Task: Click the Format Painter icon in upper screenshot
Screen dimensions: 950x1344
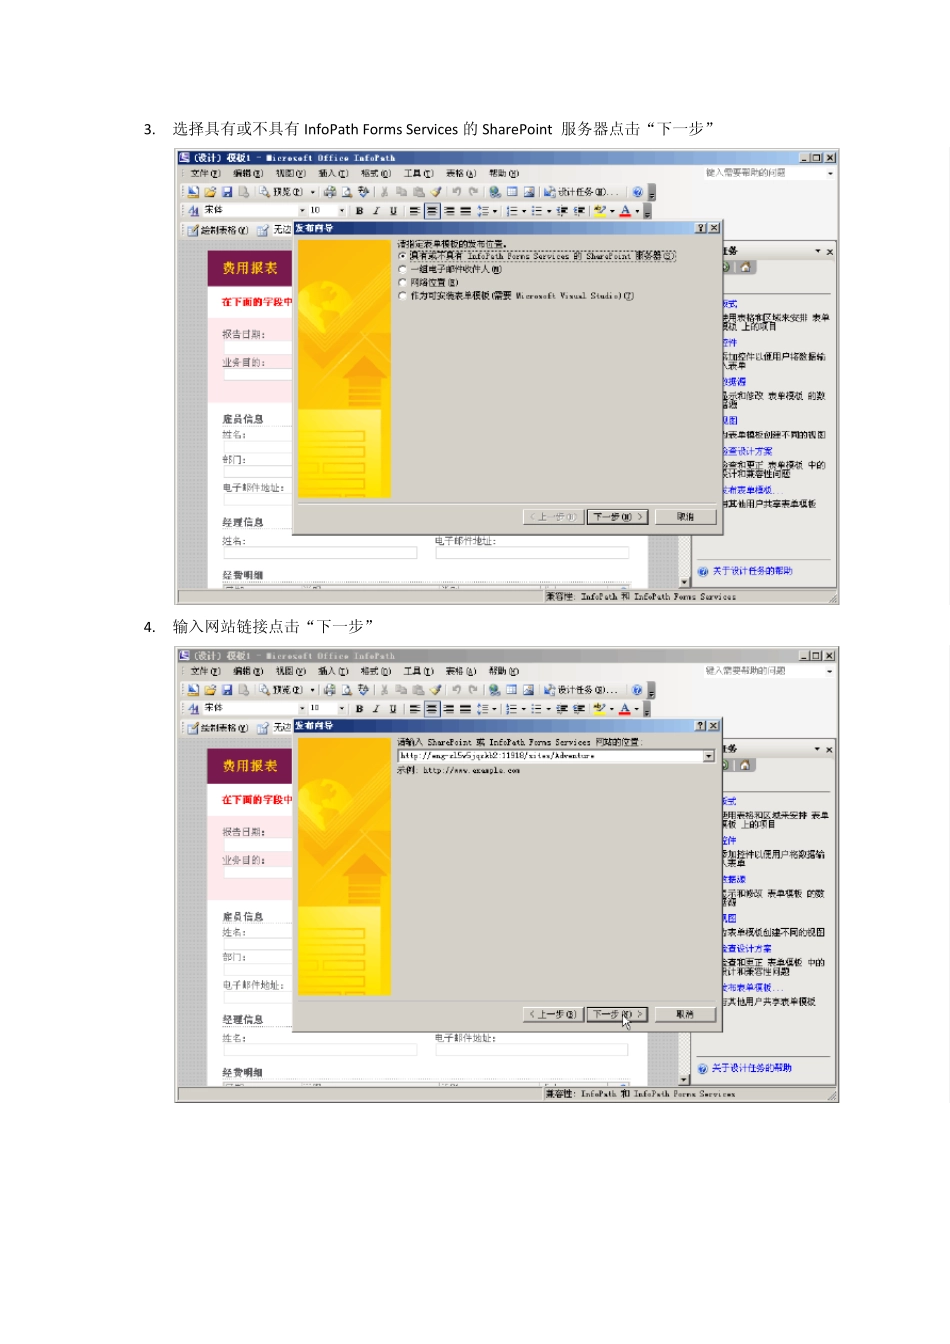Action: pos(436,191)
